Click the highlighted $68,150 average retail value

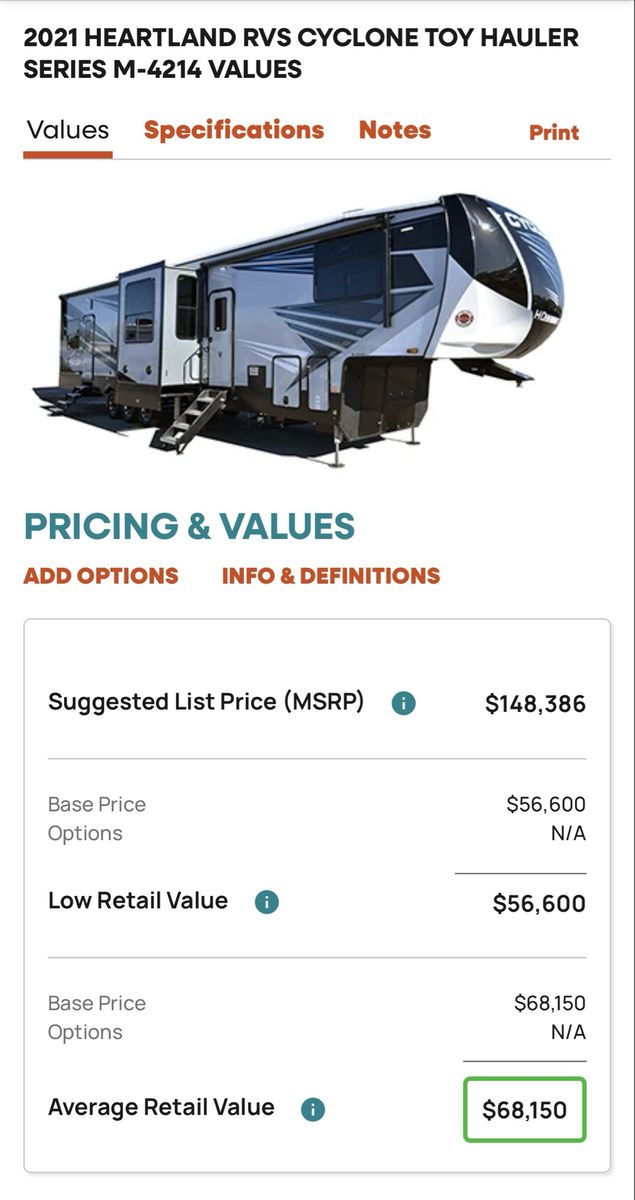click(524, 1109)
